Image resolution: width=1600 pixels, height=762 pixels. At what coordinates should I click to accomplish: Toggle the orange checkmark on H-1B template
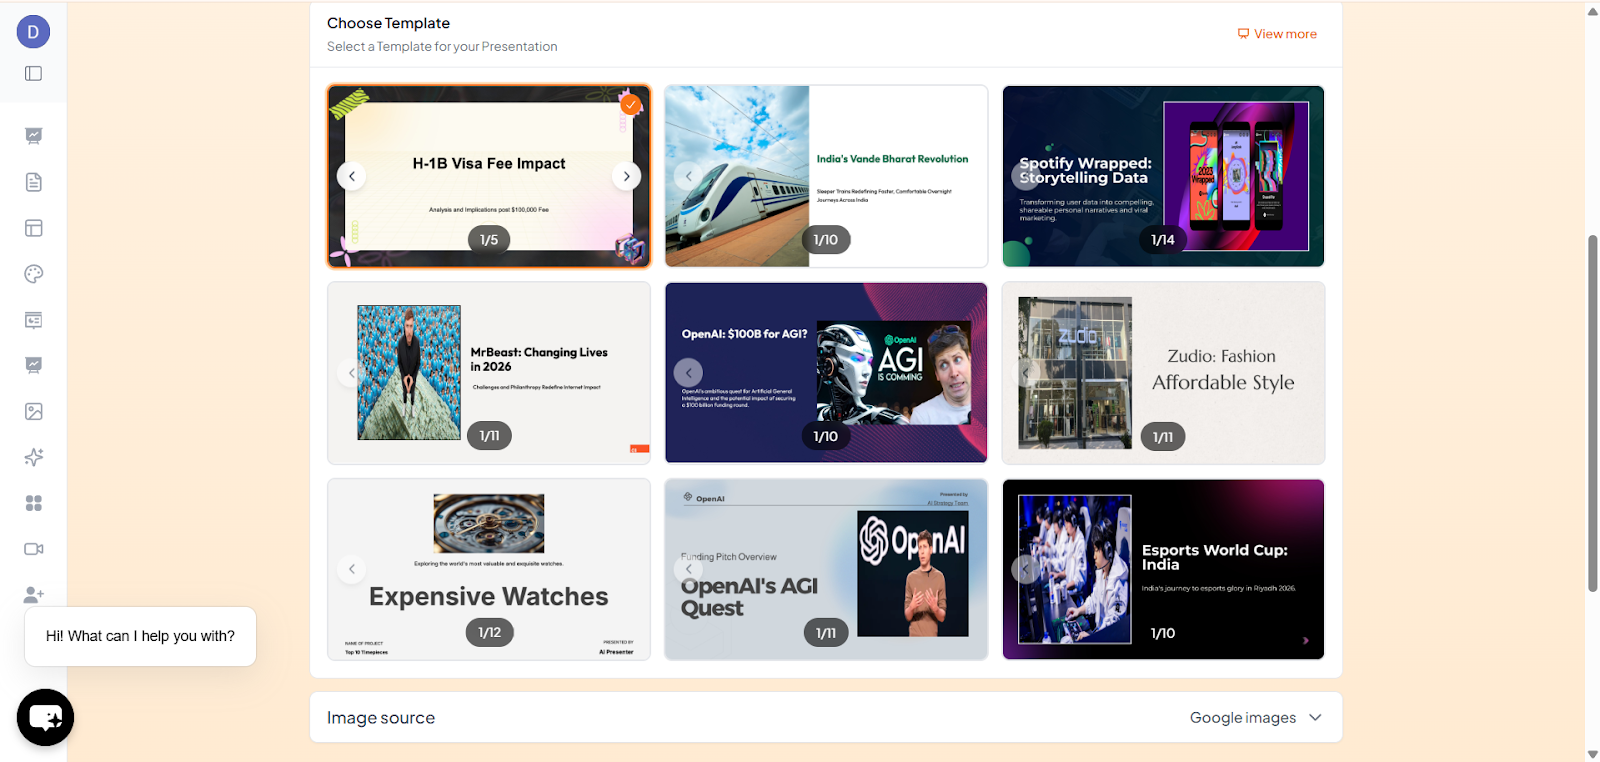tap(630, 104)
